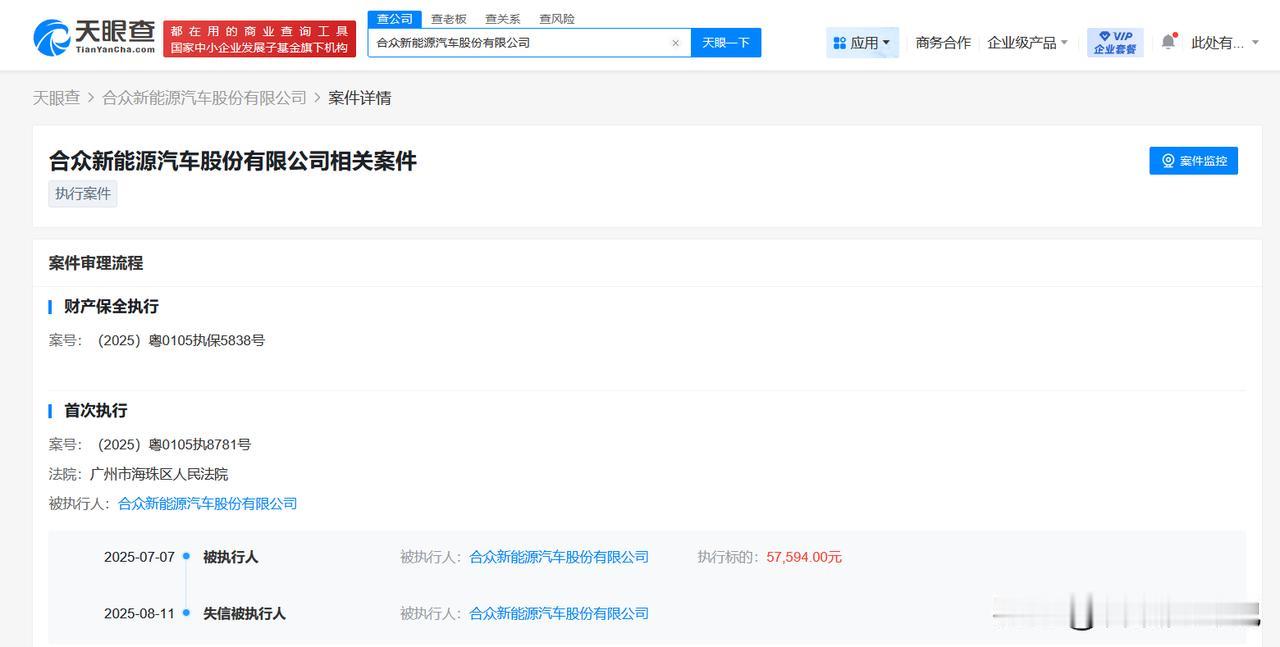Open the 商务合作 link
This screenshot has width=1280, height=647.
click(x=943, y=43)
